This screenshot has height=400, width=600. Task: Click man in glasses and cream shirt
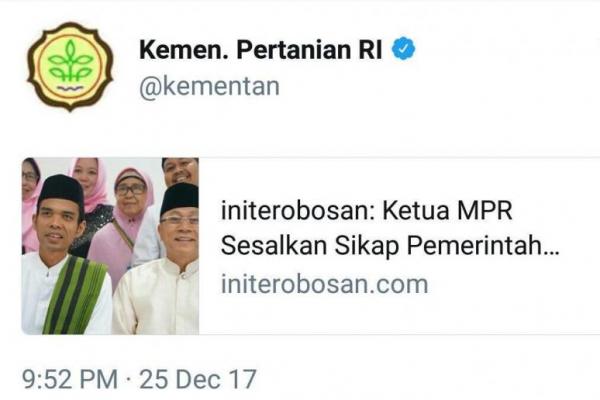point(159,260)
